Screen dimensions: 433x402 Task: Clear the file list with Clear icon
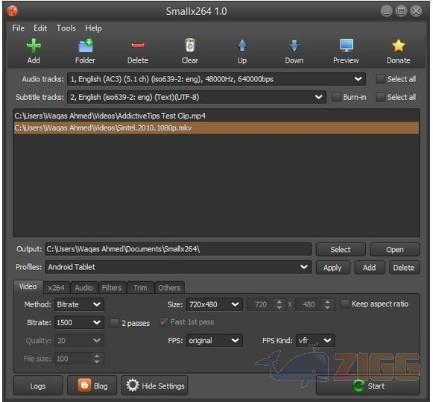pos(190,46)
